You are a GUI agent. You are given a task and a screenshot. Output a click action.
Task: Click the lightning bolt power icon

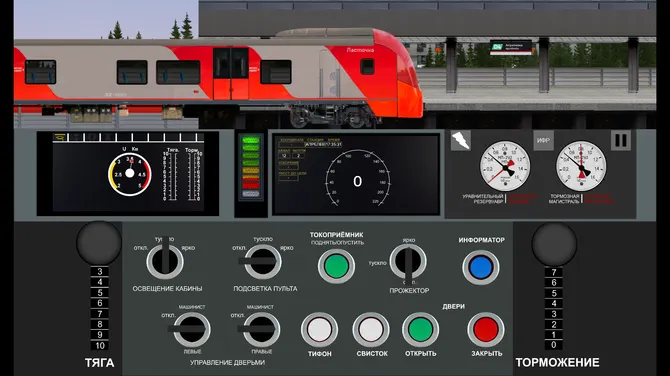pos(461,141)
